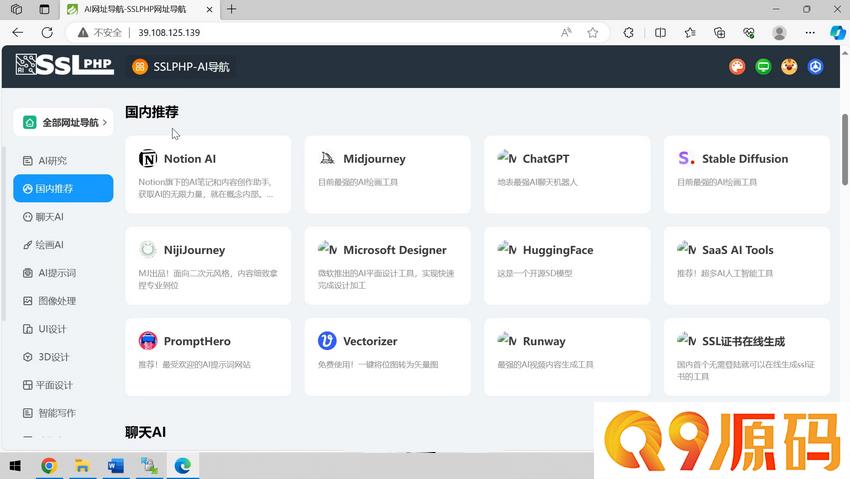The height and width of the screenshot is (479, 850).
Task: Open Edge settings and more menu
Action: pos(810,33)
